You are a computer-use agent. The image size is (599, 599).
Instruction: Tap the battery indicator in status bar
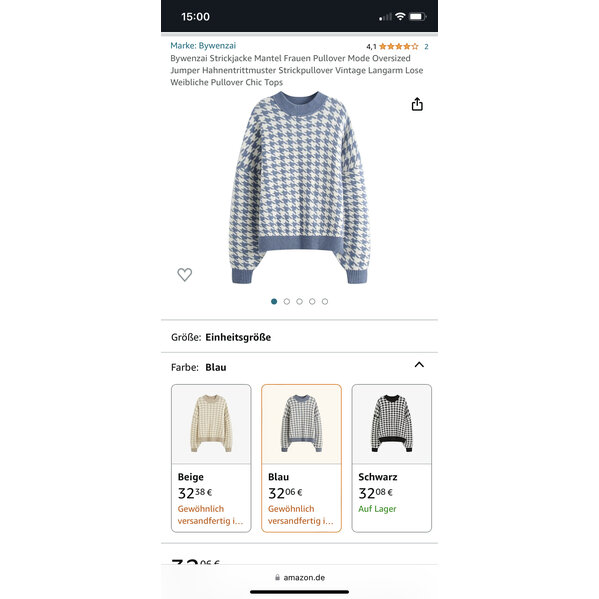tap(418, 16)
